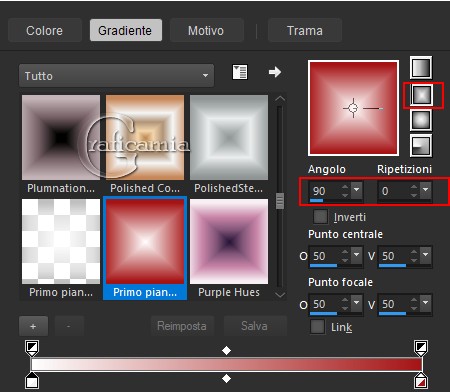Enable the Link checkbox
This screenshot has width=450, height=392.
coord(317,327)
